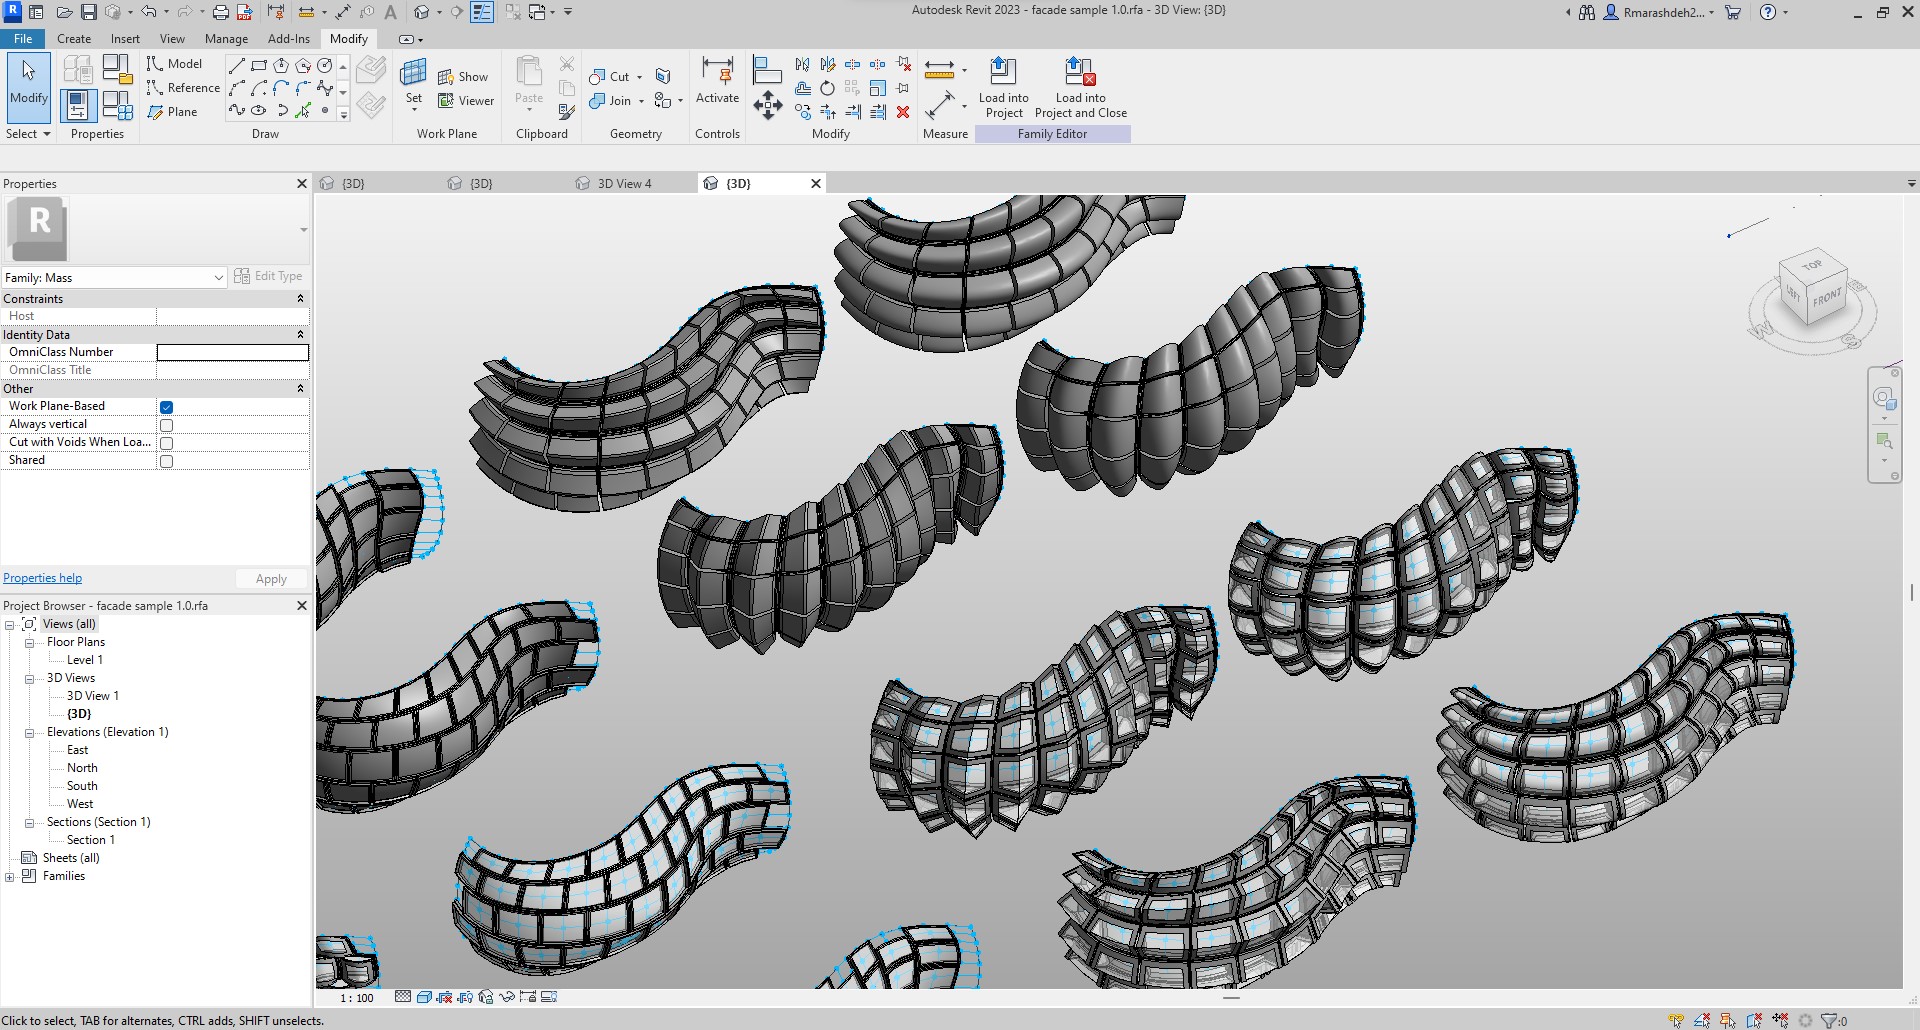Toggle the Shared checkbox

click(x=167, y=461)
